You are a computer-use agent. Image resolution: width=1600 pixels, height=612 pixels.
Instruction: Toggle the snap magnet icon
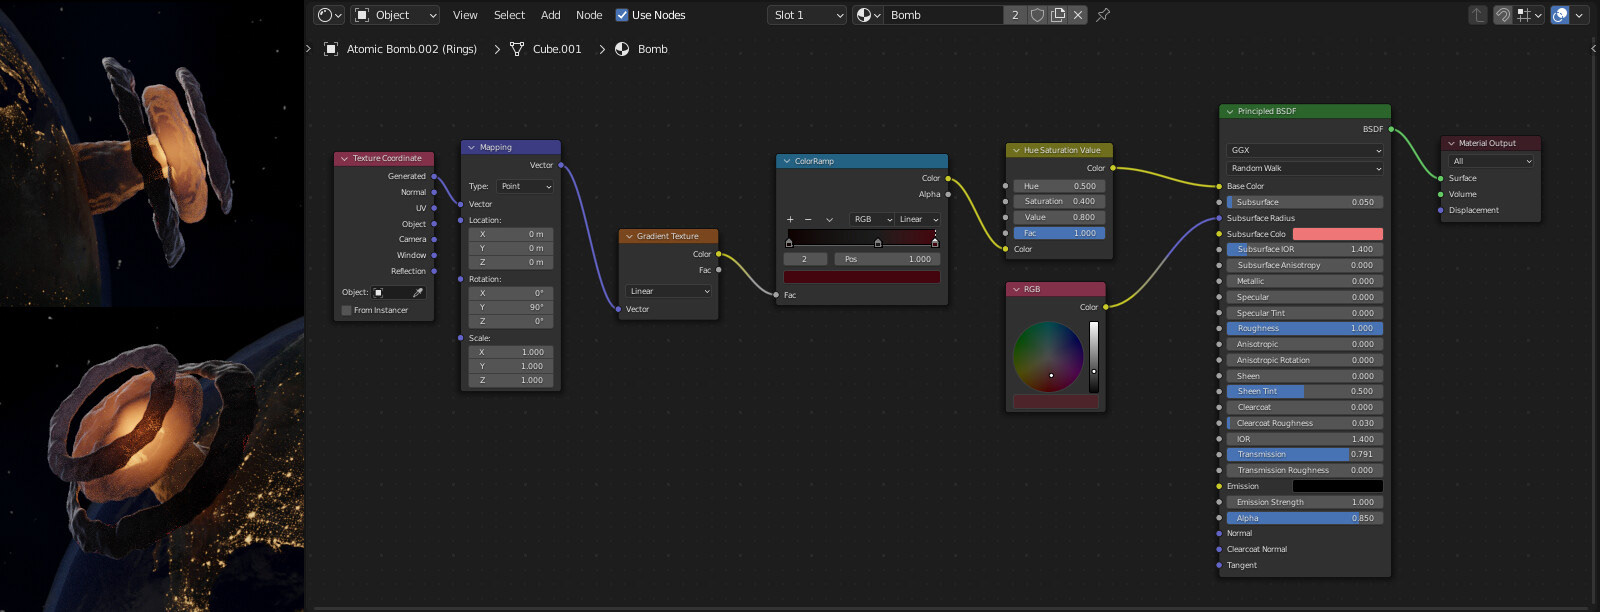[x=1502, y=15]
